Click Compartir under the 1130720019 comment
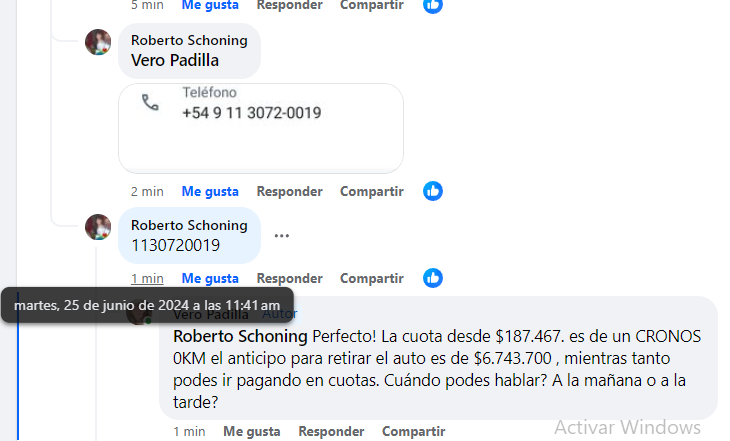The width and height of the screenshot is (730, 441). point(372,278)
